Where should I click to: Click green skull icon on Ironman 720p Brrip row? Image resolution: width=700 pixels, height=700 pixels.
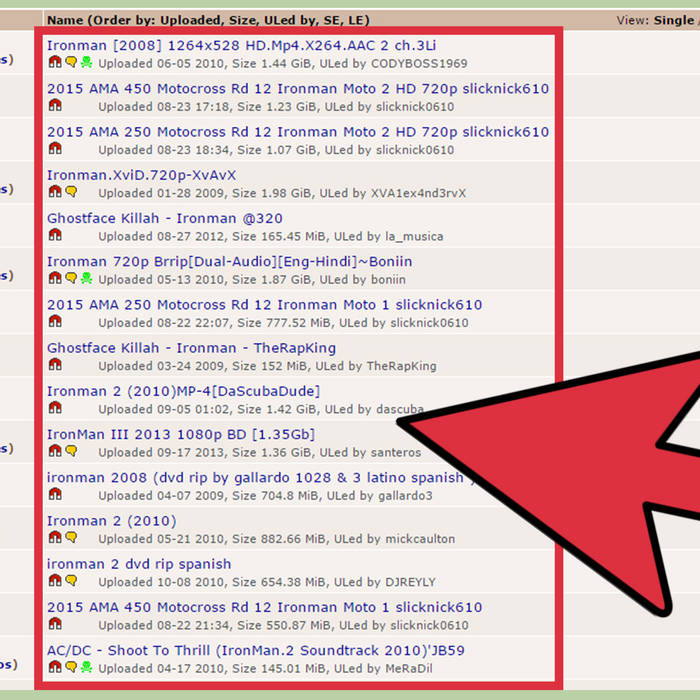(86, 278)
